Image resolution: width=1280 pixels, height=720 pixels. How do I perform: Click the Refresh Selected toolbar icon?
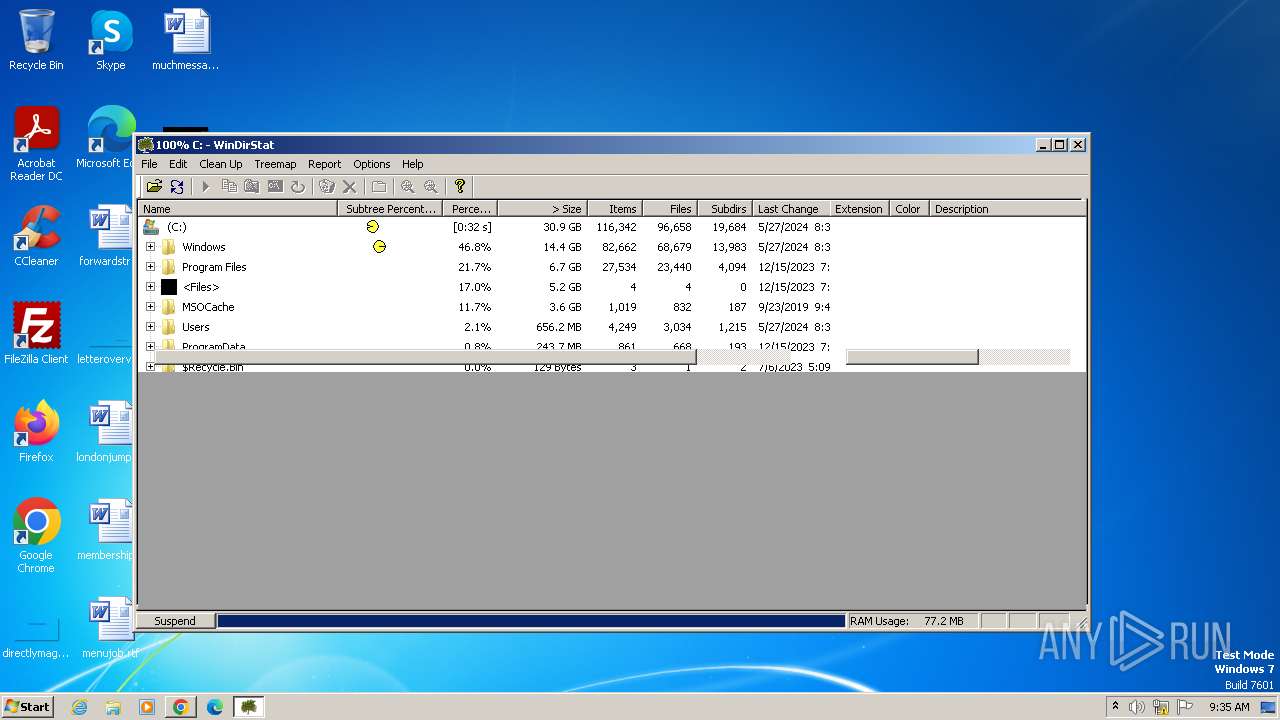(298, 186)
